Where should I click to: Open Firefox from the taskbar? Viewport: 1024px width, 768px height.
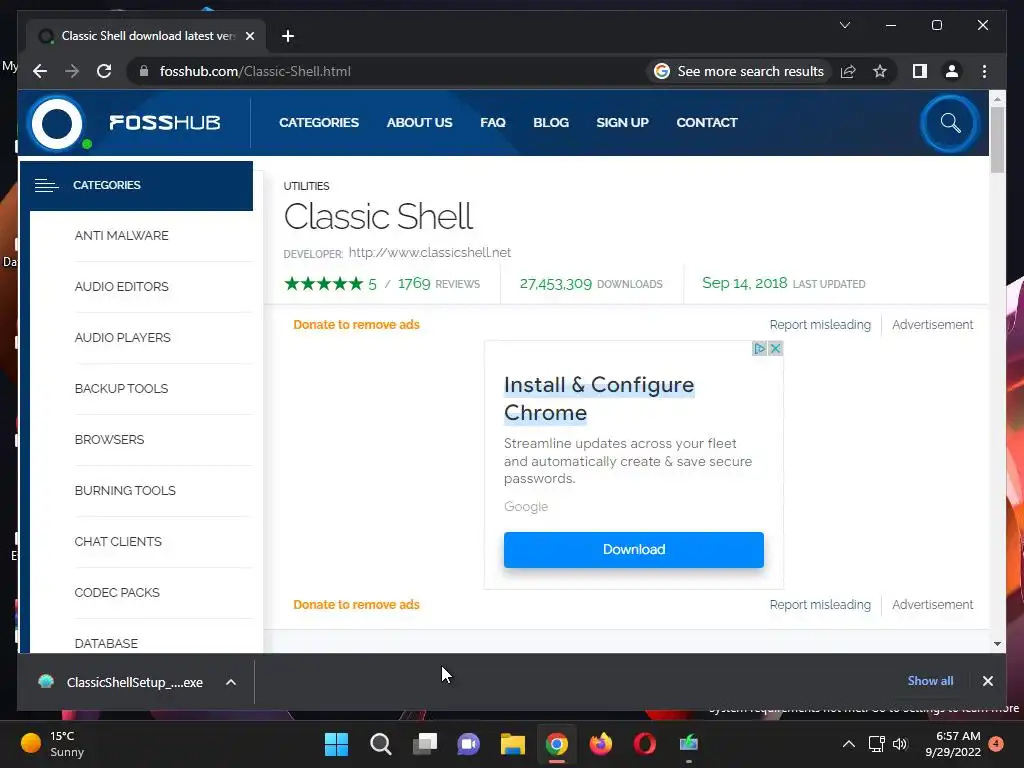[x=601, y=744]
